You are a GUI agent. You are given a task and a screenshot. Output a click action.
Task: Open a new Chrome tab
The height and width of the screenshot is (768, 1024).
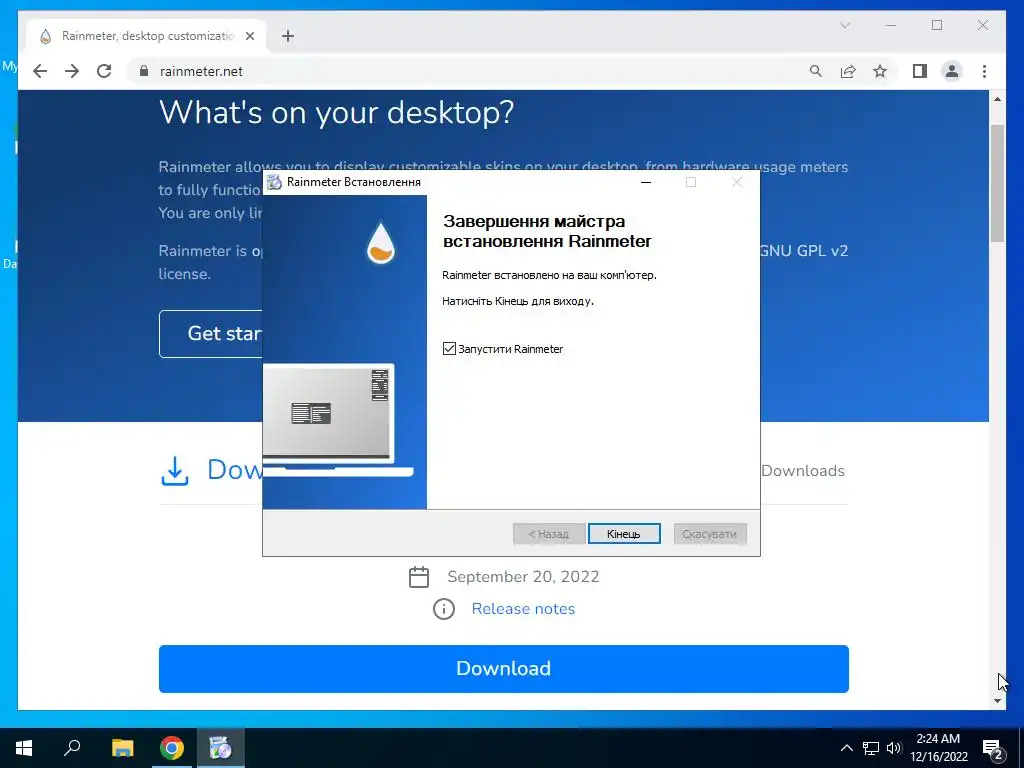pyautogui.click(x=287, y=36)
